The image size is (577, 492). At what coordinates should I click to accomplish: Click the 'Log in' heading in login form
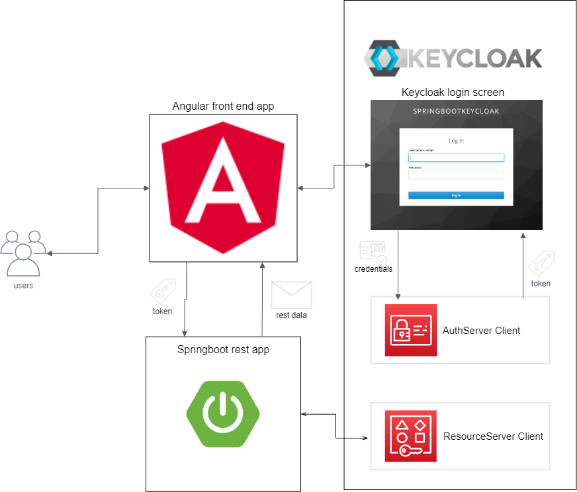tap(456, 141)
